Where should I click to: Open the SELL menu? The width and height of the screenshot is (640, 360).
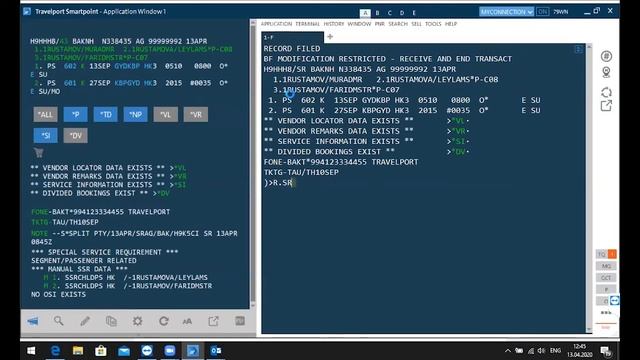coord(416,24)
